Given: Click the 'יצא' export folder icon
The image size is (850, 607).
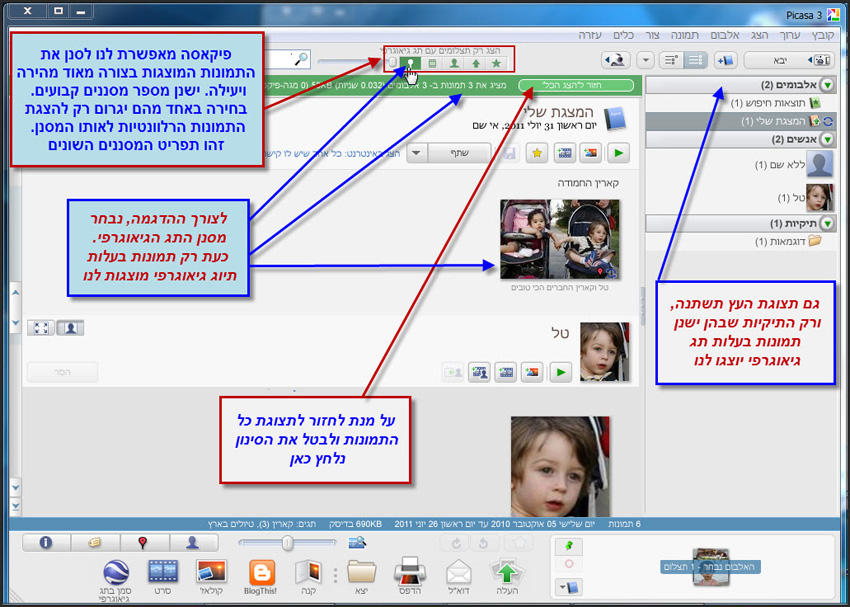Looking at the screenshot, I should pyautogui.click(x=362, y=576).
